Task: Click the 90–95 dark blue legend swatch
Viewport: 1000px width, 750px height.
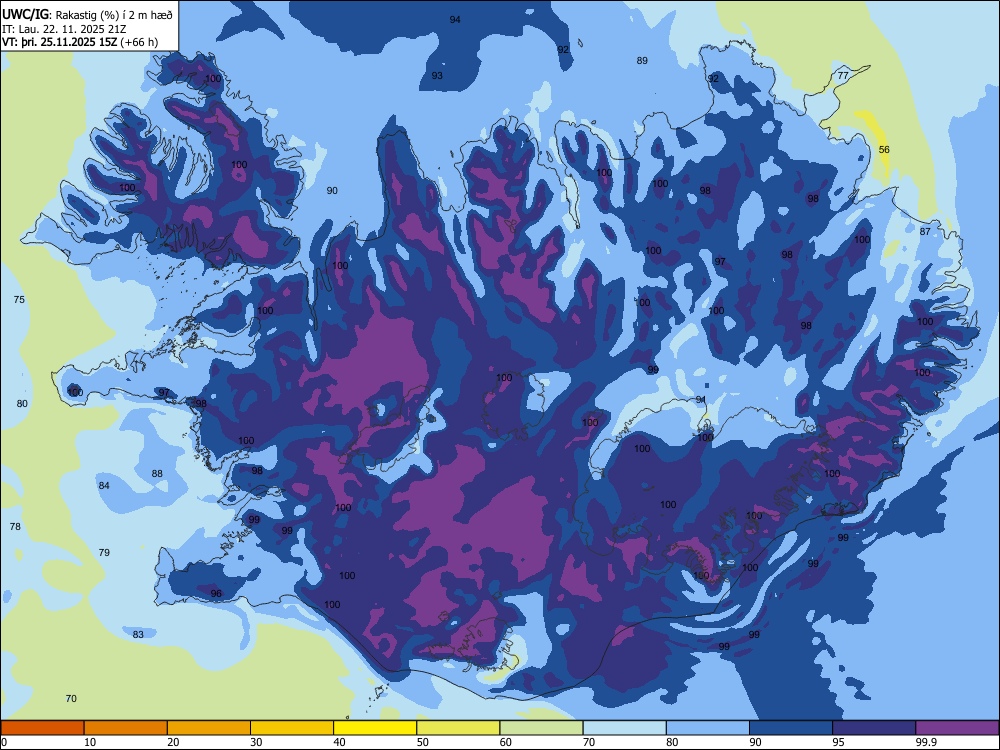Action: (791, 728)
